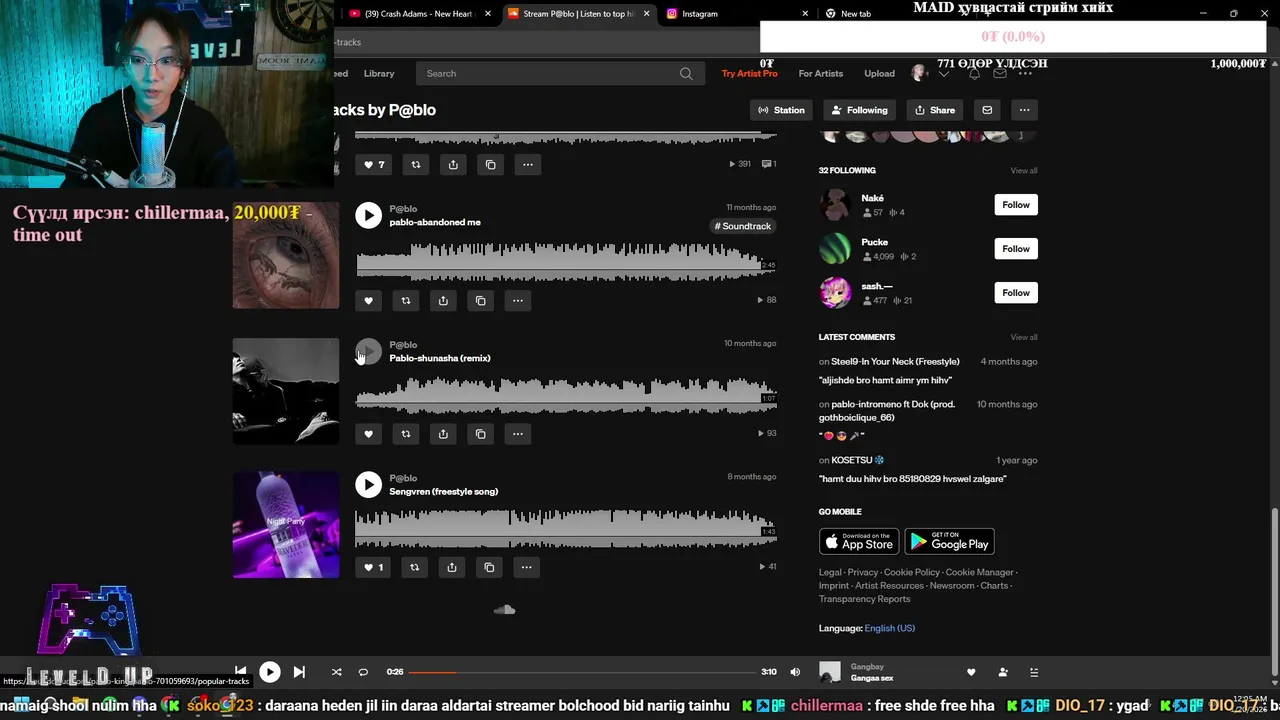The width and height of the screenshot is (1280, 720).
Task: Play the pablo-abandoned me track
Action: click(x=368, y=215)
